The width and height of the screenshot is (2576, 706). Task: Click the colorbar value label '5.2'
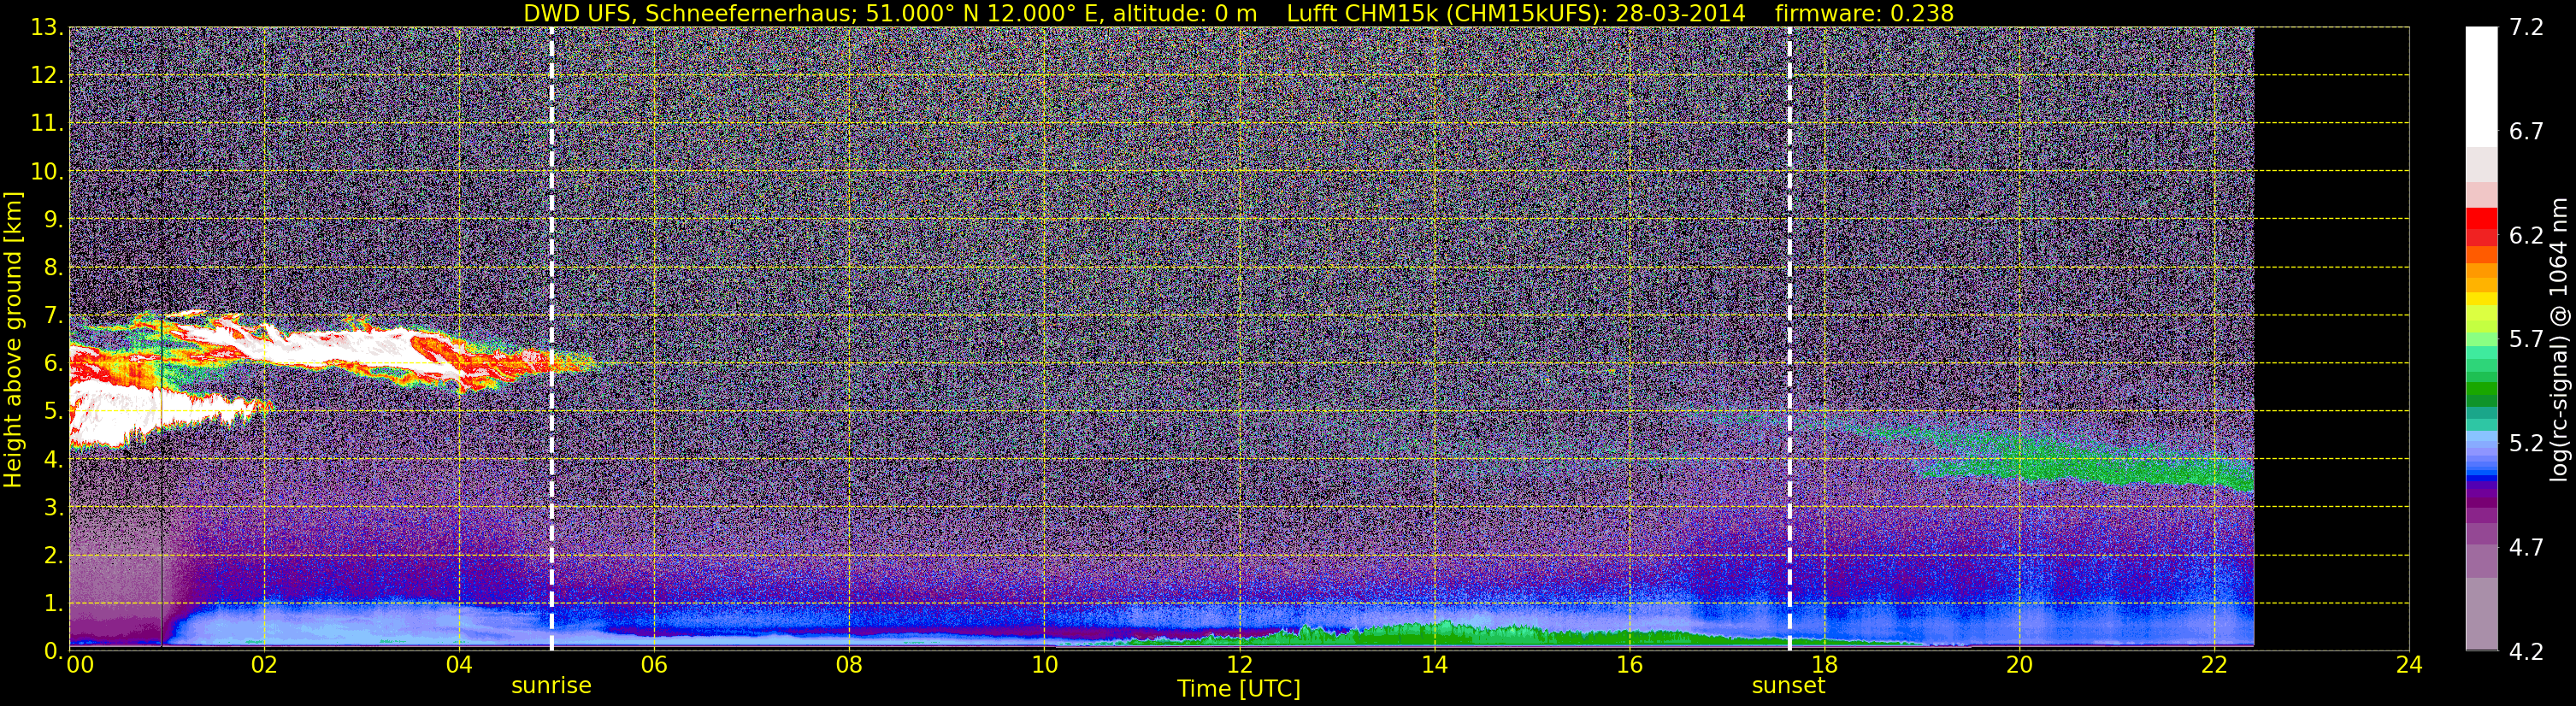(2527, 443)
